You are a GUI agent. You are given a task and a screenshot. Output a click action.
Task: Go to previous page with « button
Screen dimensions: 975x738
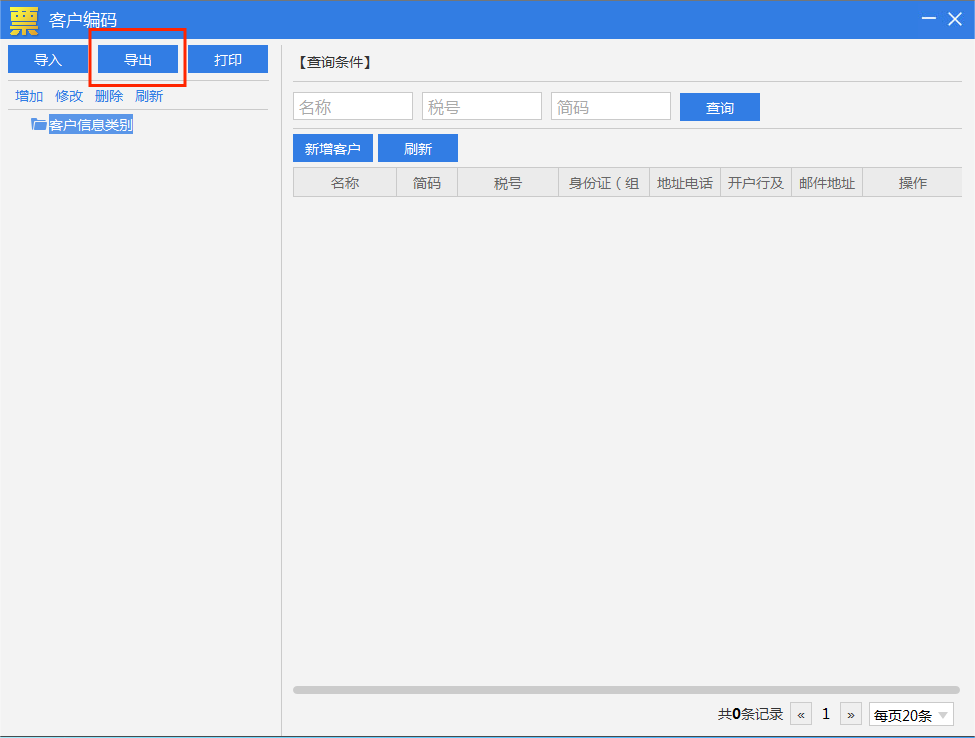pos(801,714)
